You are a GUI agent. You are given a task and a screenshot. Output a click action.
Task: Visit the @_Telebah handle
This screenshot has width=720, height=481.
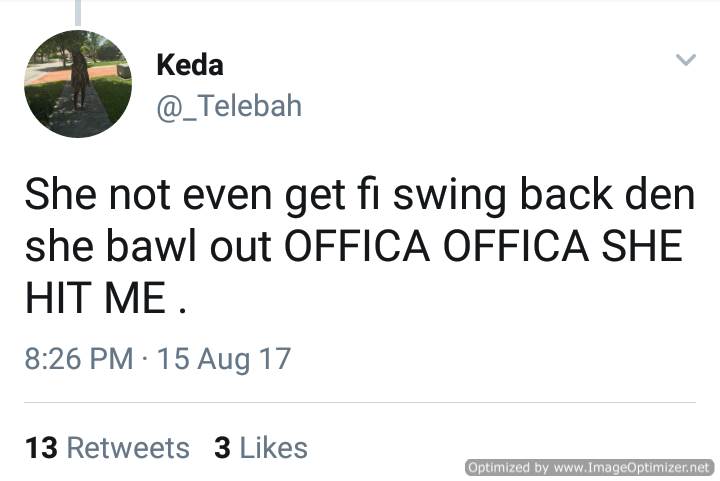coord(229,106)
